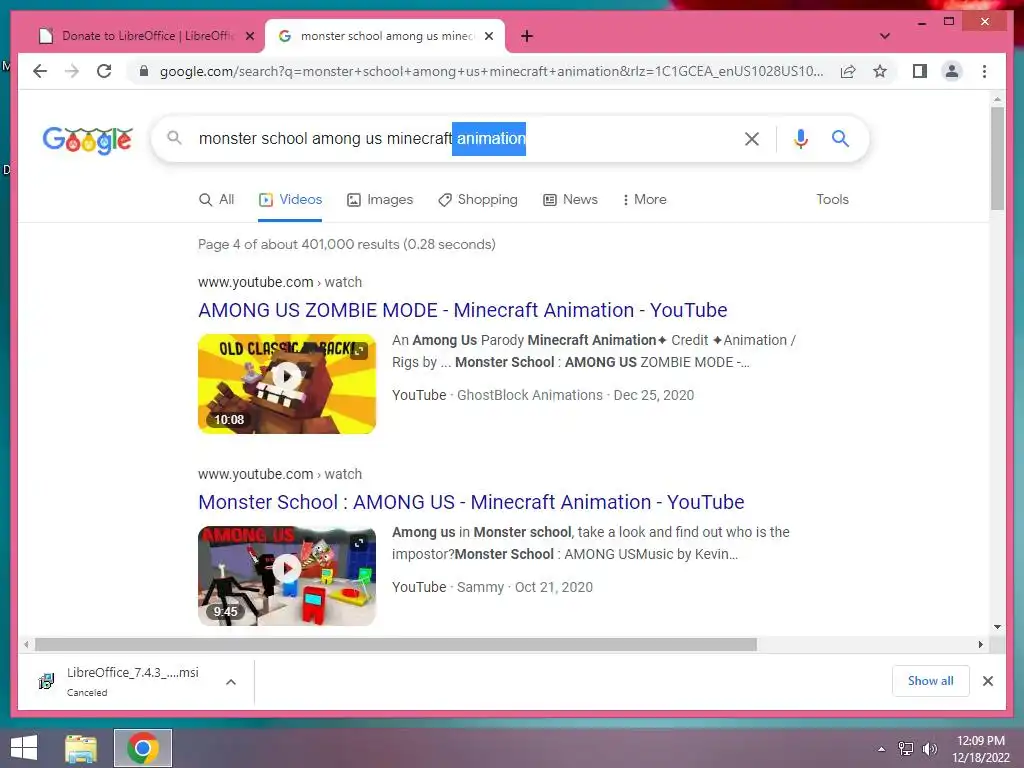Click the 'Page 4 of about 401,000 results' text
Screen dimensions: 1024x768
coord(347,244)
